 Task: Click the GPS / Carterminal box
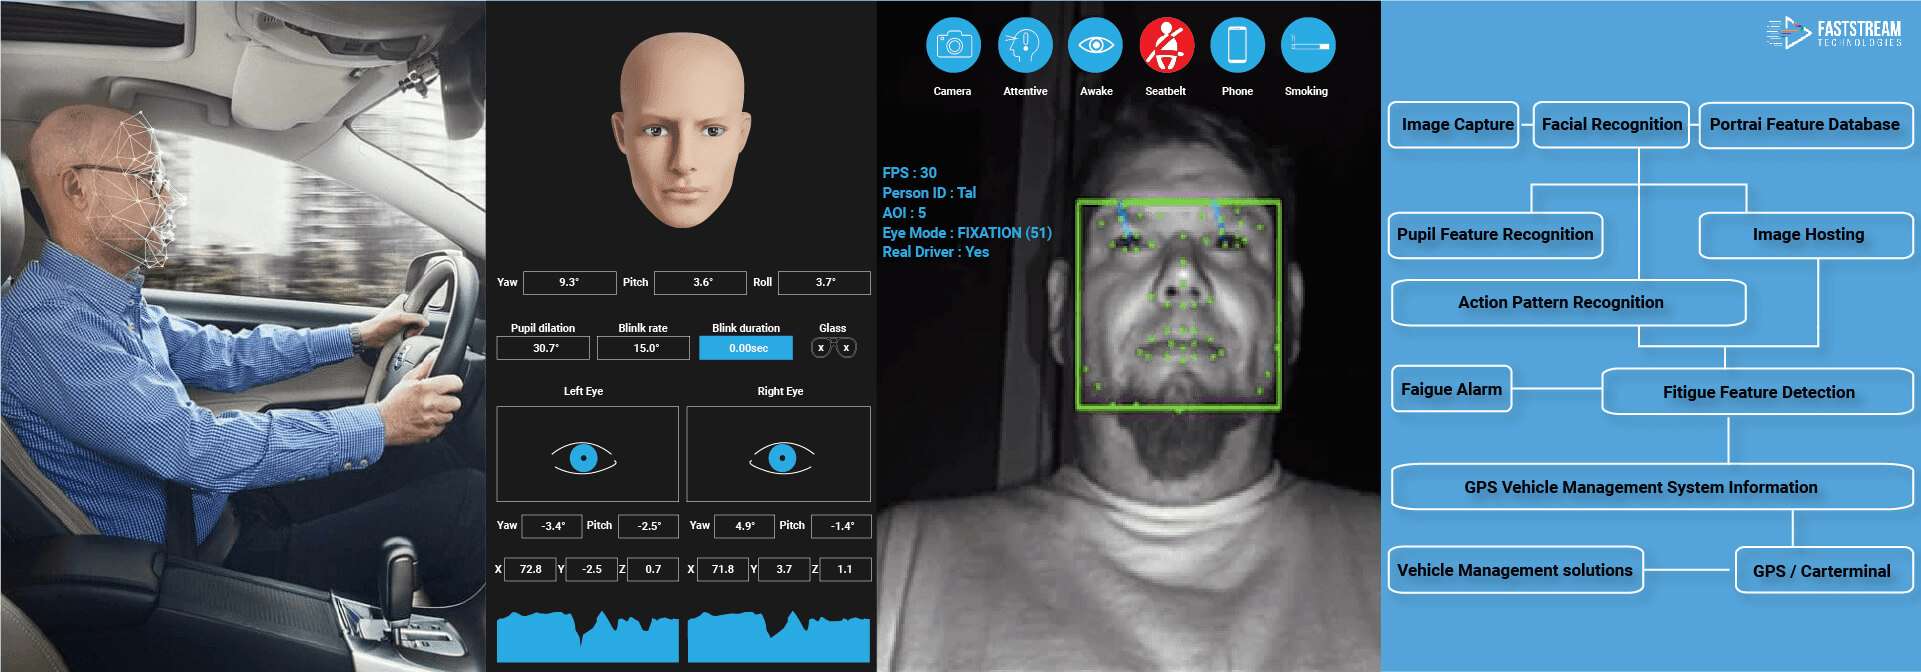coord(1824,571)
